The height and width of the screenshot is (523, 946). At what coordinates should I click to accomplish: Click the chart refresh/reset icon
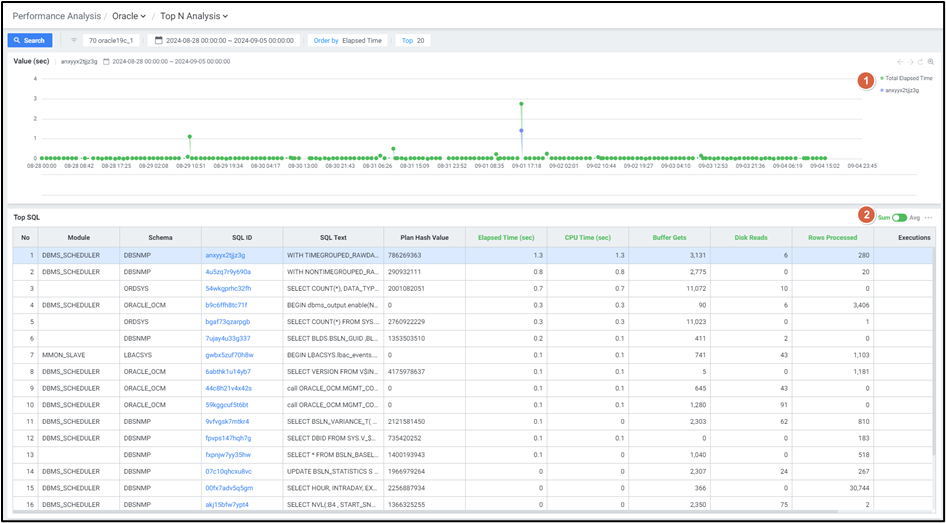tap(921, 62)
